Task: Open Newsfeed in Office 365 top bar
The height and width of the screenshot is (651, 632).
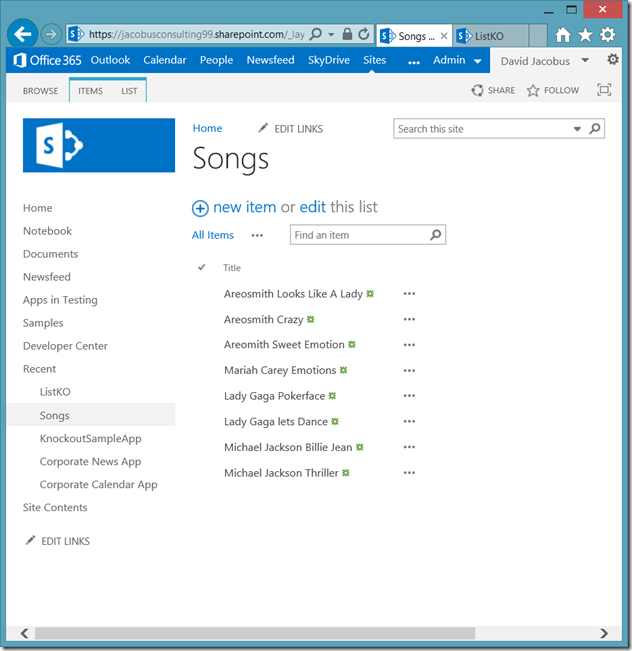Action: point(270,60)
